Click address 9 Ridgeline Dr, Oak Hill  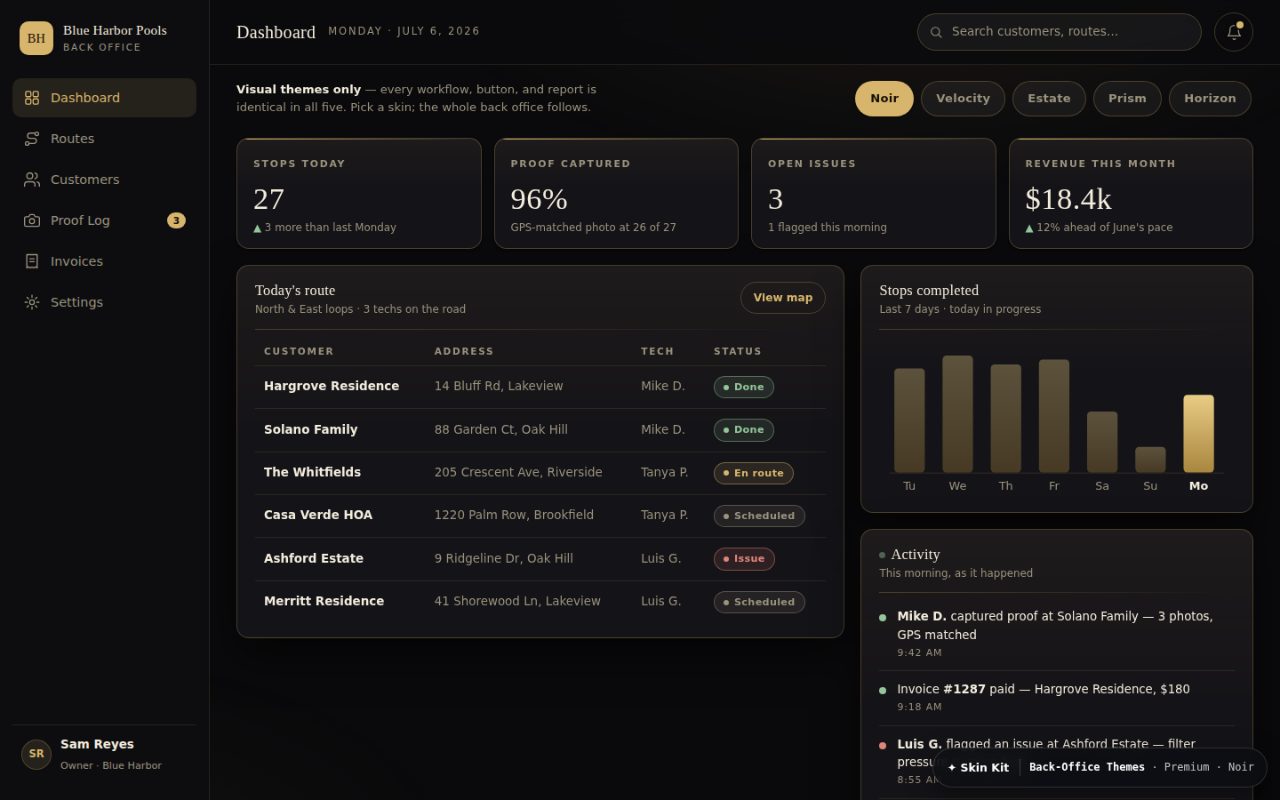pyautogui.click(x=504, y=558)
